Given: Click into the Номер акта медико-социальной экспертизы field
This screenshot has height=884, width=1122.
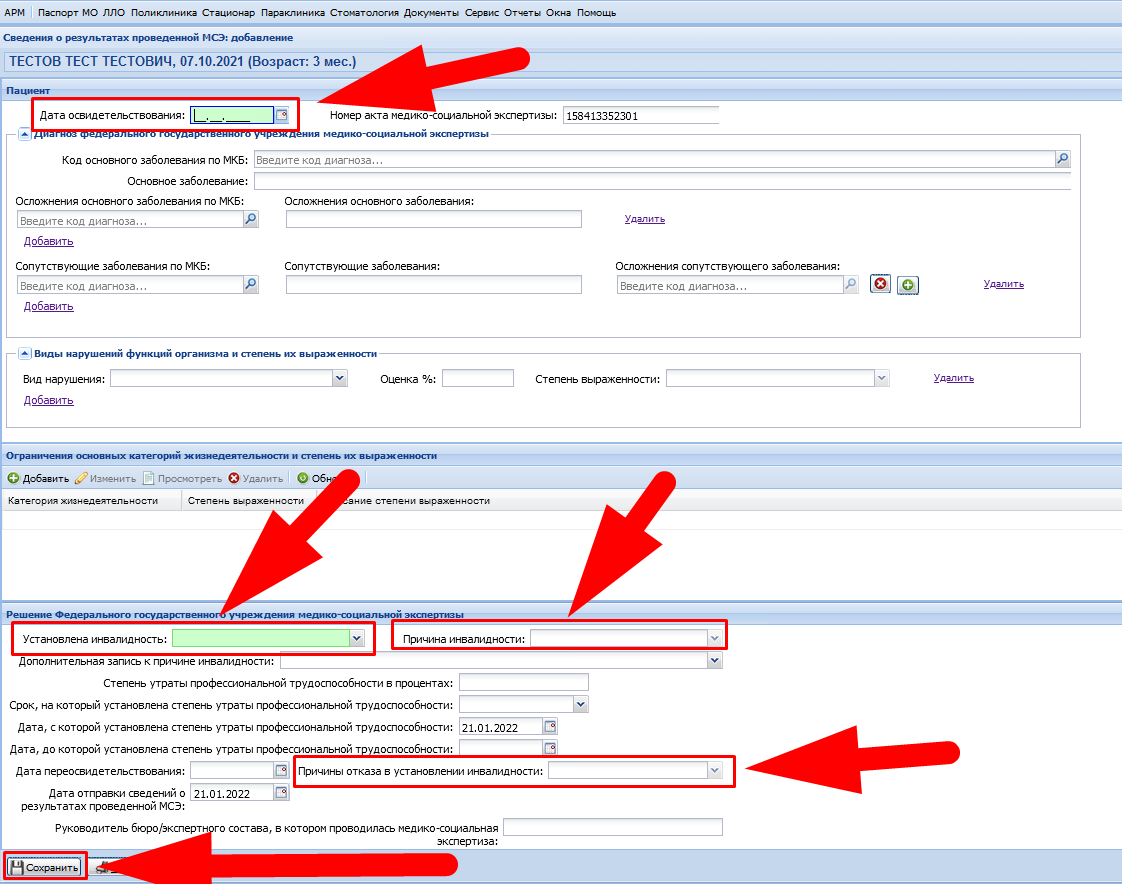Looking at the screenshot, I should (x=640, y=116).
